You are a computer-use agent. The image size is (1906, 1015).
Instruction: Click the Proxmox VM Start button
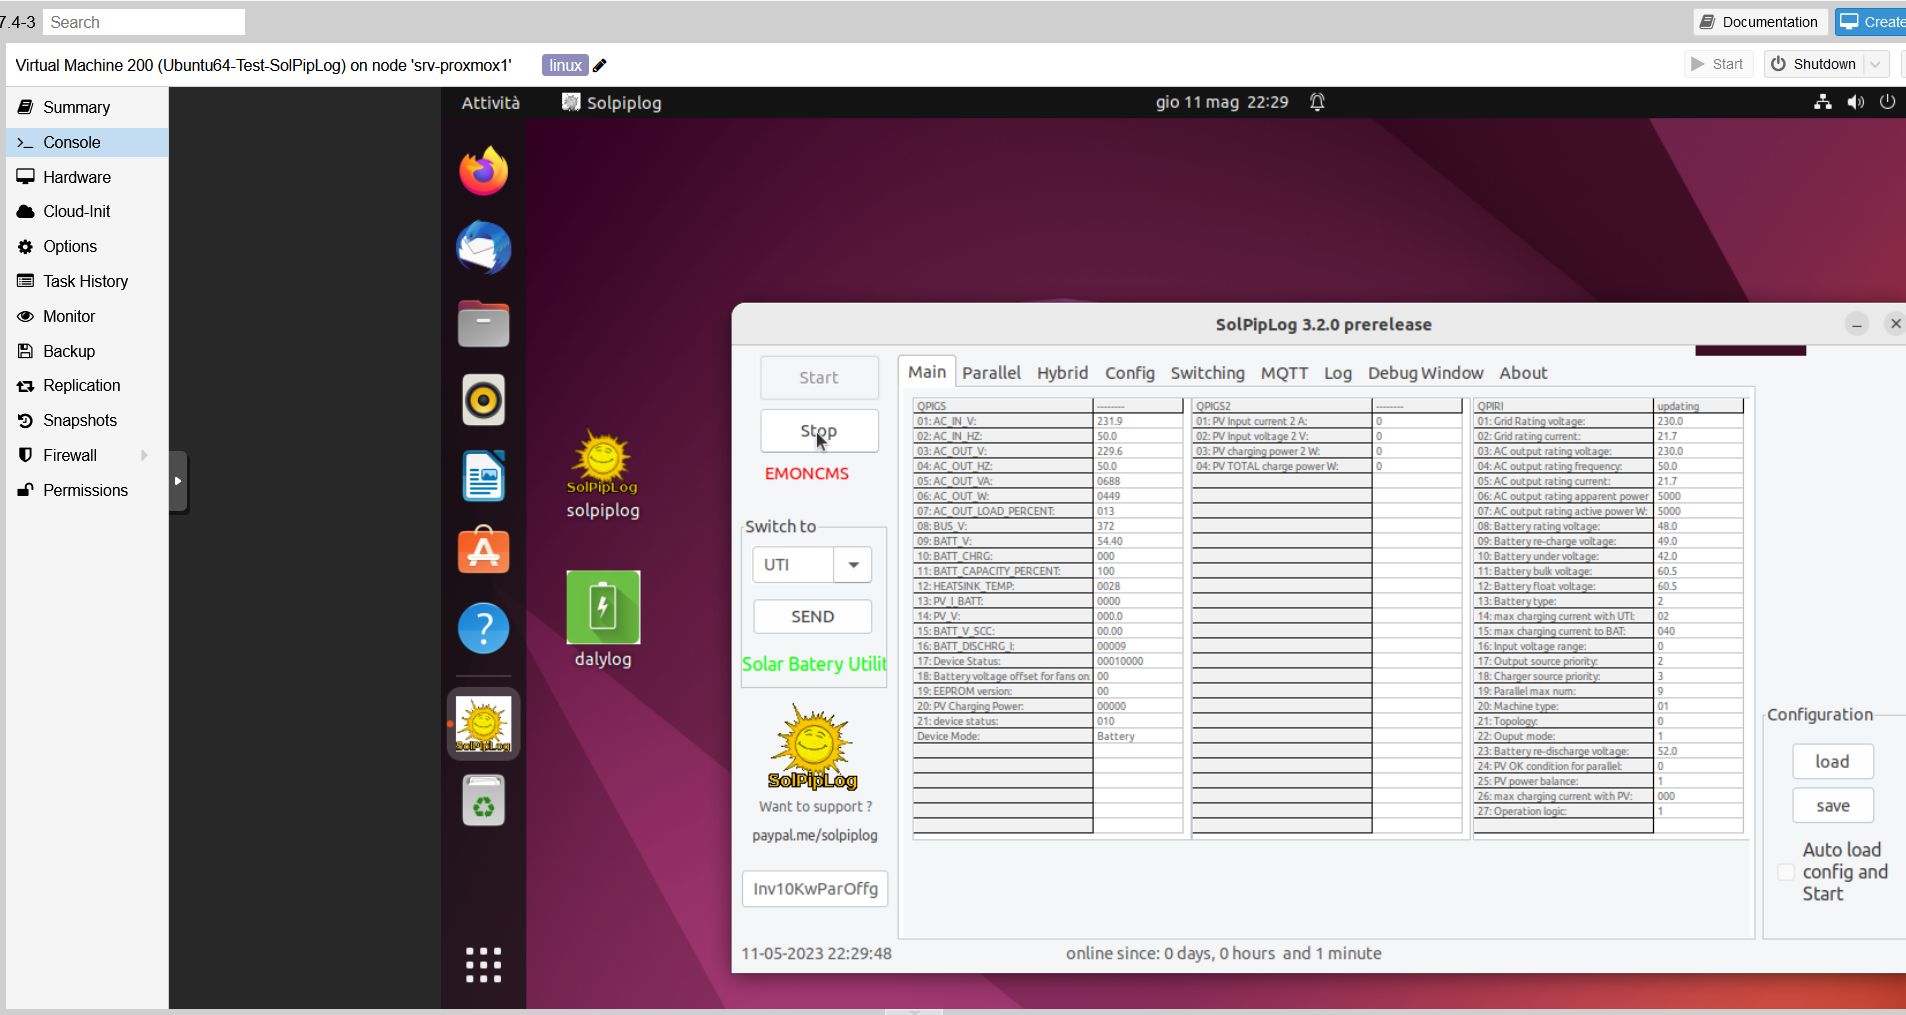click(1718, 64)
